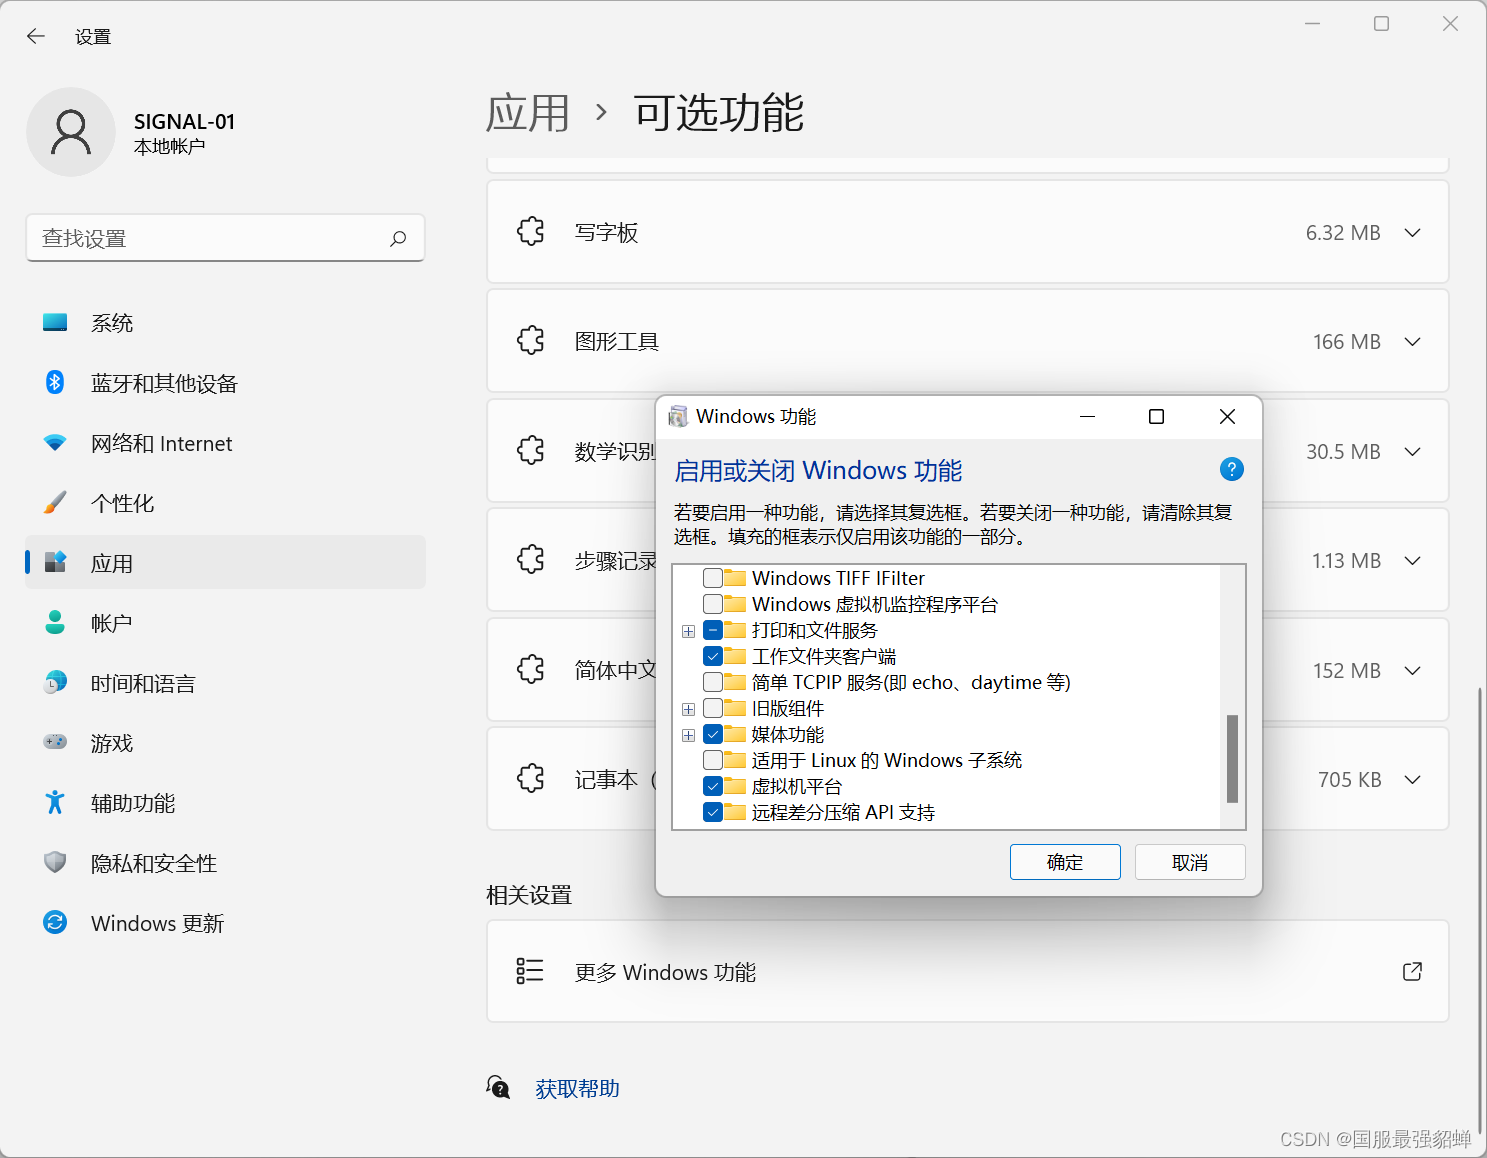Expand the 打印和文件服务 tree node
1487x1158 pixels.
(x=688, y=631)
